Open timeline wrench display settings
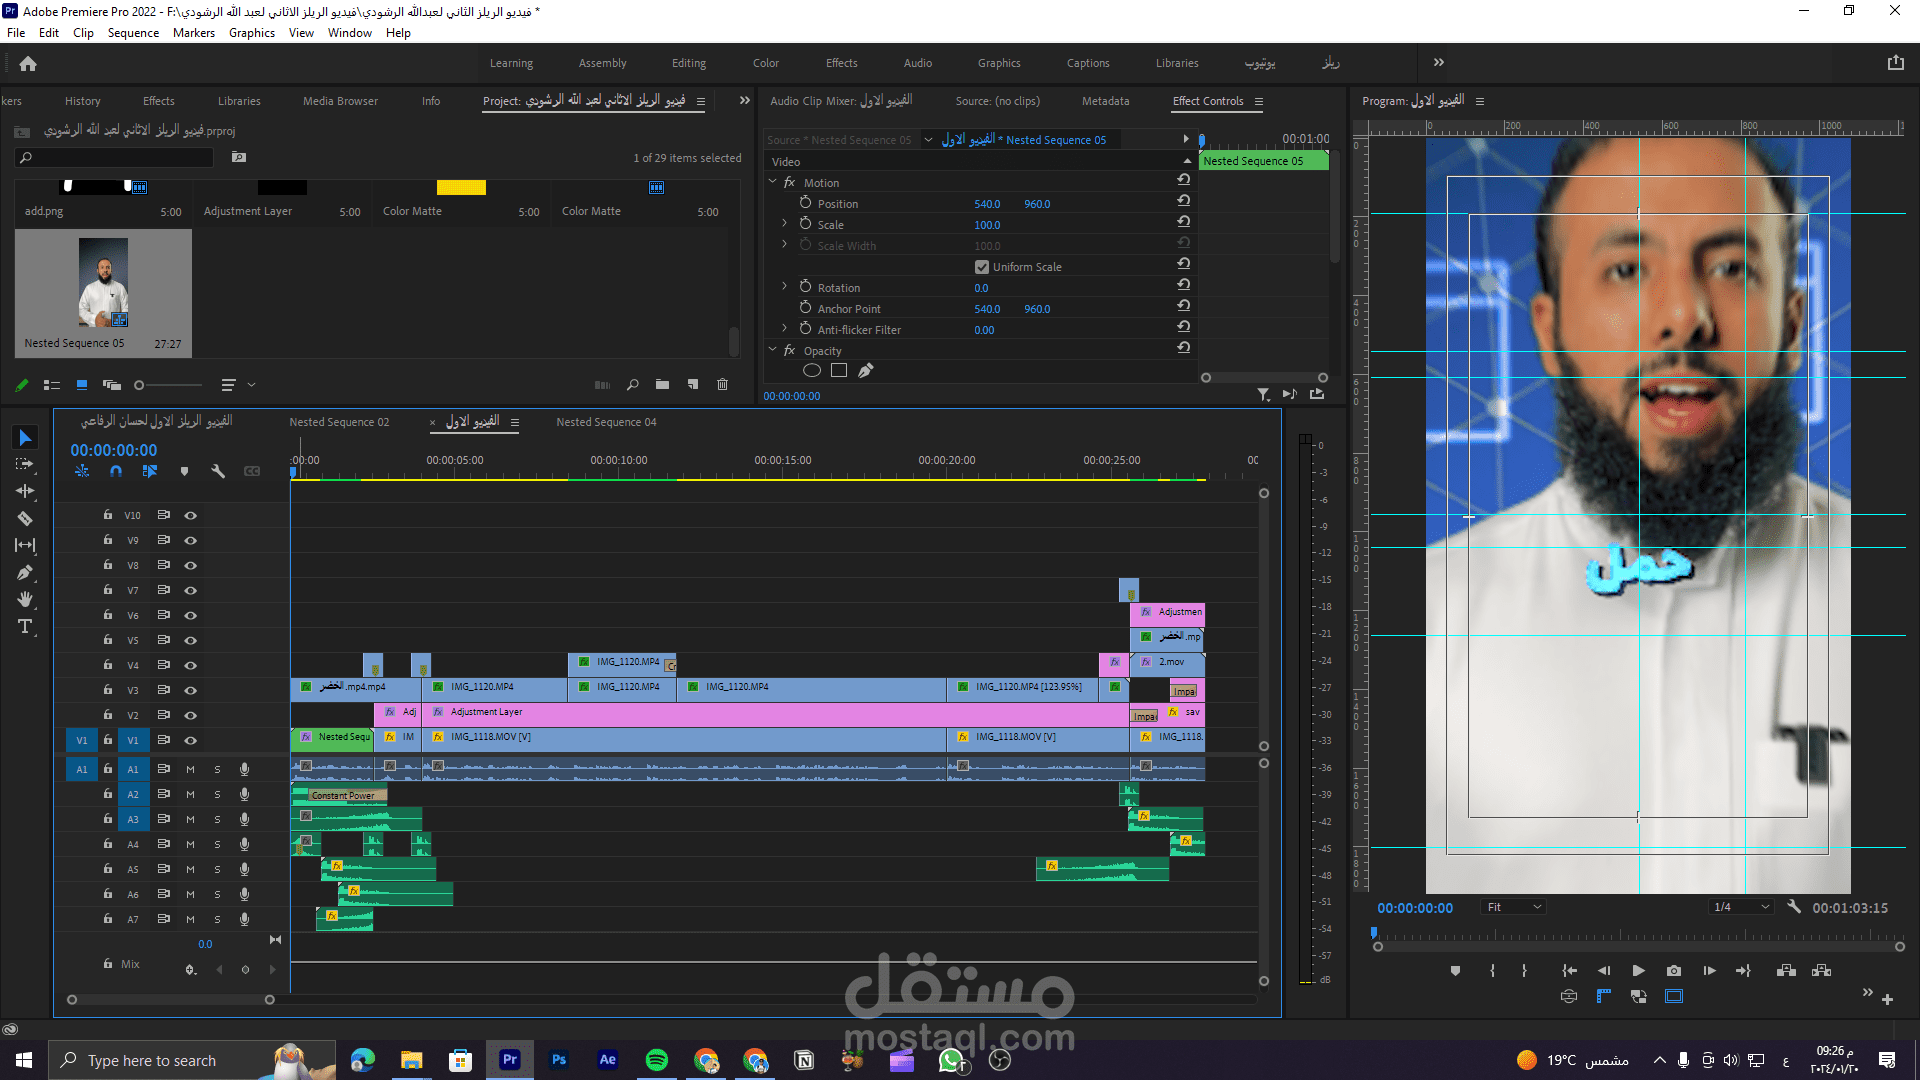The width and height of the screenshot is (1920, 1080). (x=218, y=471)
